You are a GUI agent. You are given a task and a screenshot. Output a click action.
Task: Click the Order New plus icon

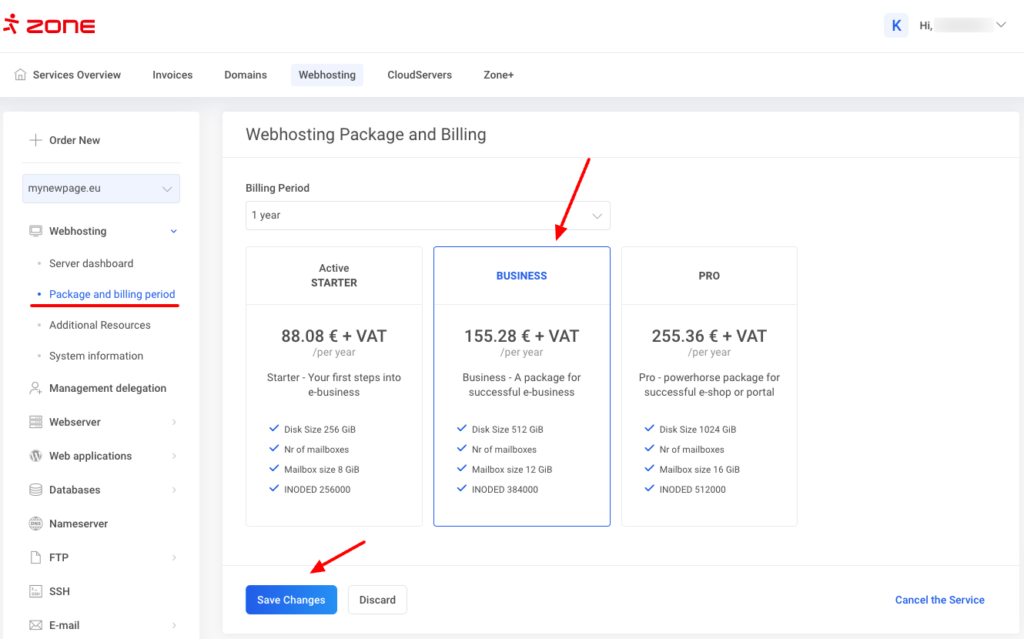coord(36,141)
